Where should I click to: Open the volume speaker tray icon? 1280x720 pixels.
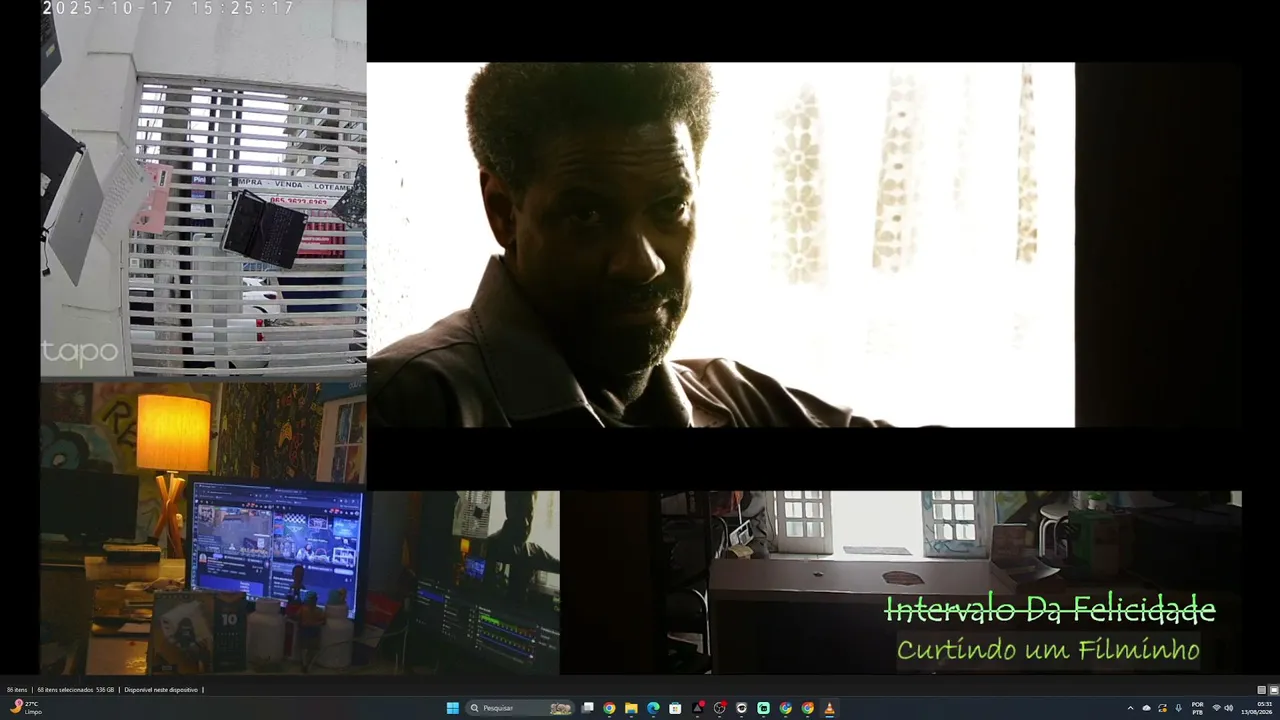[1229, 708]
